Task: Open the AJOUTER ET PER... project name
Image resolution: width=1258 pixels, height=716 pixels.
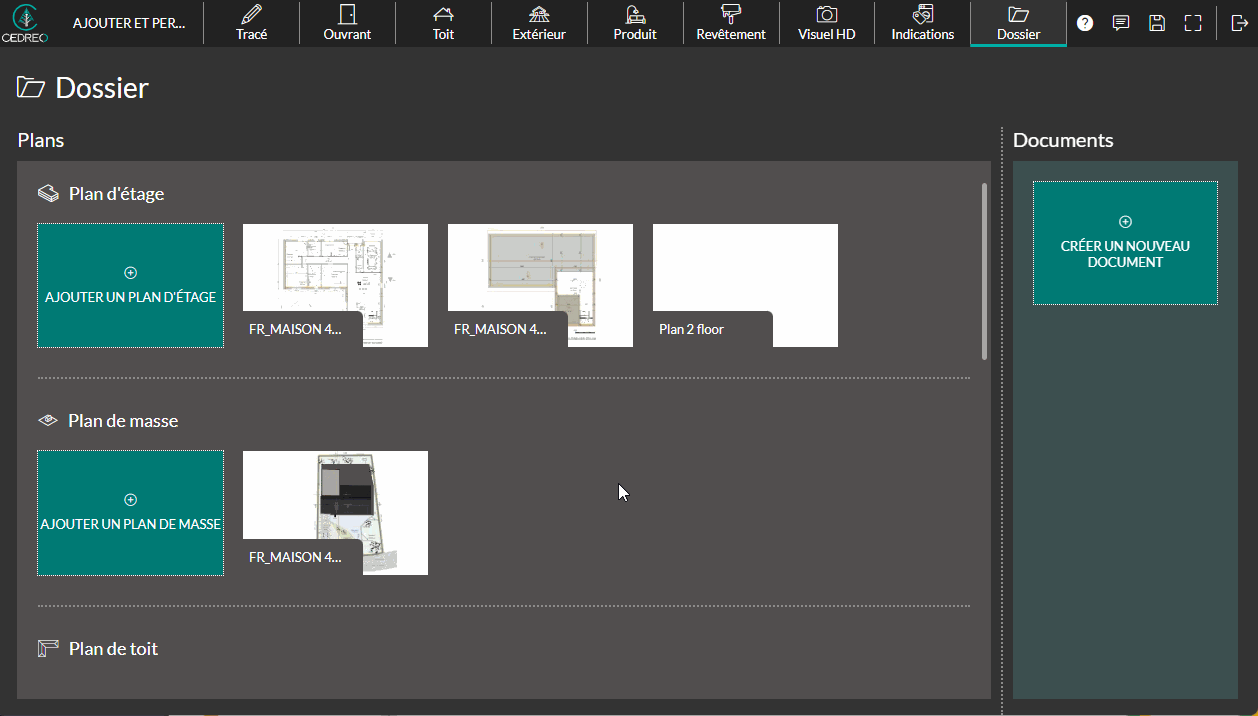Action: [129, 23]
